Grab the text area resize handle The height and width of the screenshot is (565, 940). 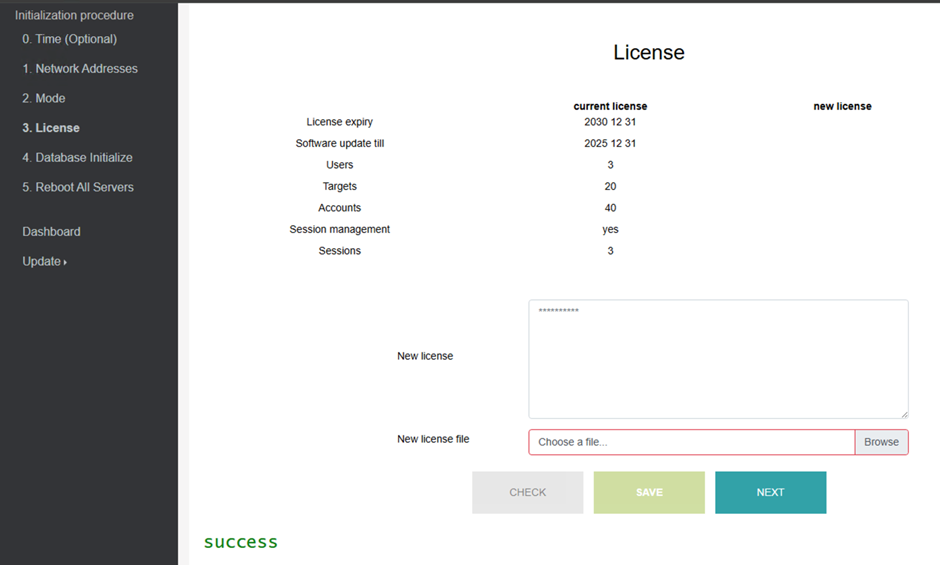[903, 413]
